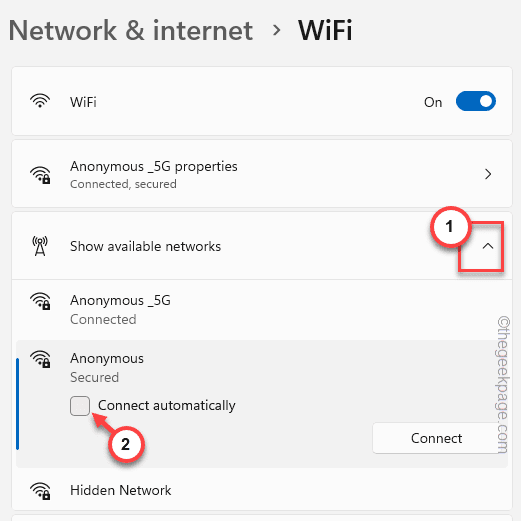Click the antenna tower icon beside Show available networks
The width and height of the screenshot is (521, 521).
[x=40, y=246]
